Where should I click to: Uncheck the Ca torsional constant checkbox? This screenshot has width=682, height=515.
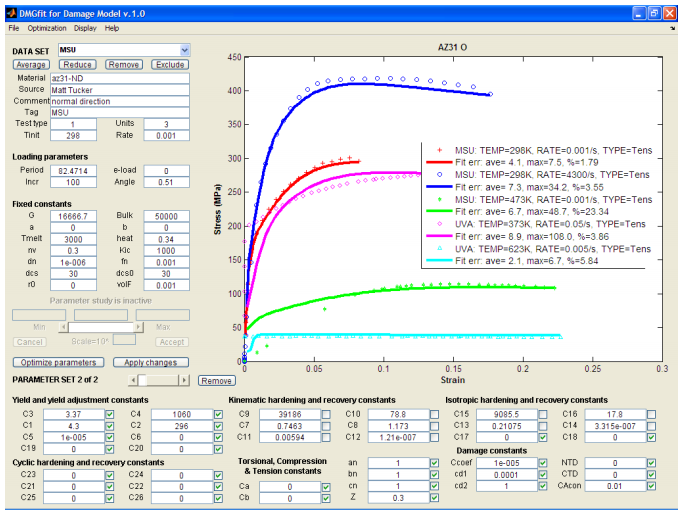[x=326, y=486]
